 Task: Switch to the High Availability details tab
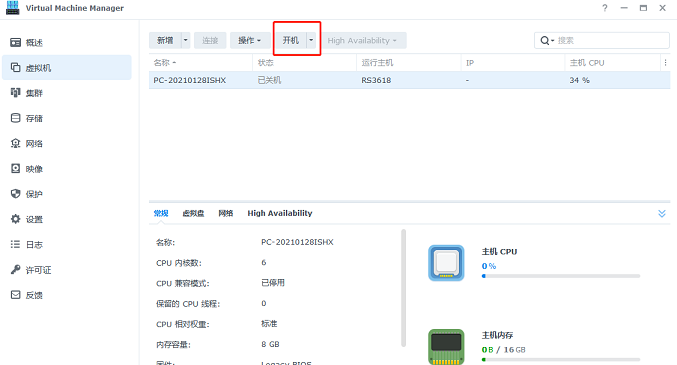[280, 213]
